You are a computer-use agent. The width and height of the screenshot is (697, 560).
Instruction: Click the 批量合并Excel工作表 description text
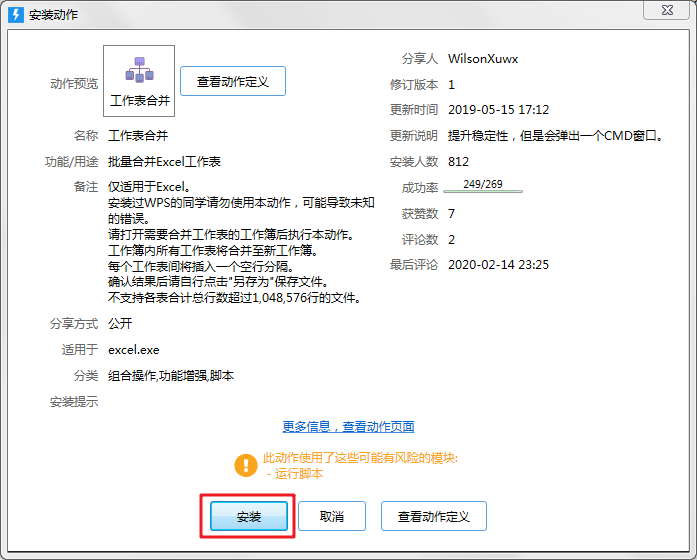(164, 162)
